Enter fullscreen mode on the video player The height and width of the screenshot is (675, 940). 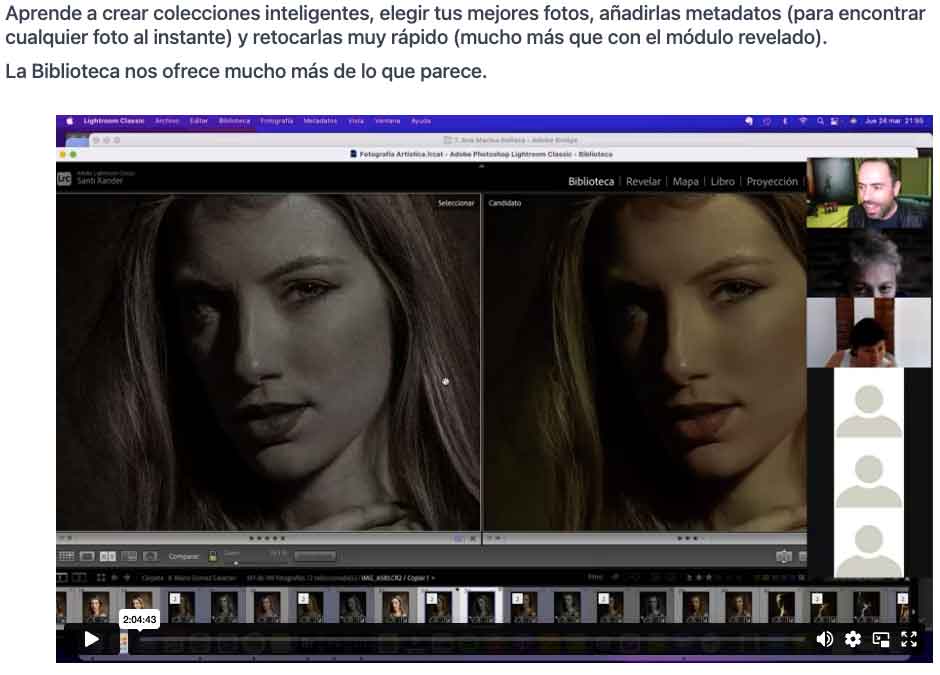click(x=909, y=639)
